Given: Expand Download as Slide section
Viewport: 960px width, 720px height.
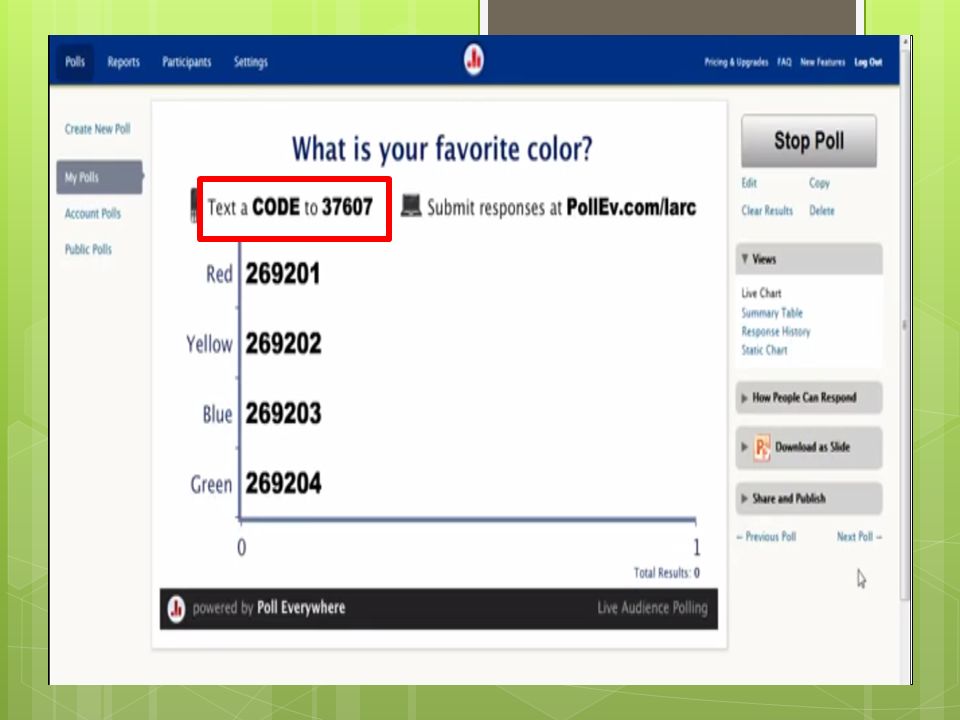Looking at the screenshot, I should 809,448.
